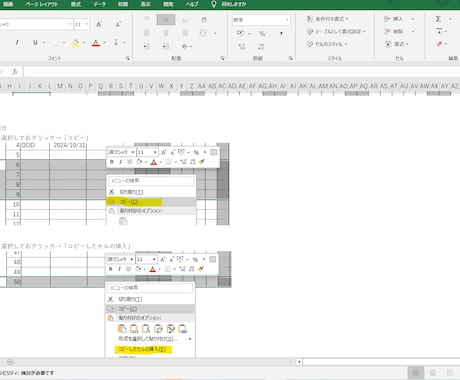This screenshot has width=460, height=380.
Task: Open the borders button in the Font group
Action: click(x=55, y=42)
